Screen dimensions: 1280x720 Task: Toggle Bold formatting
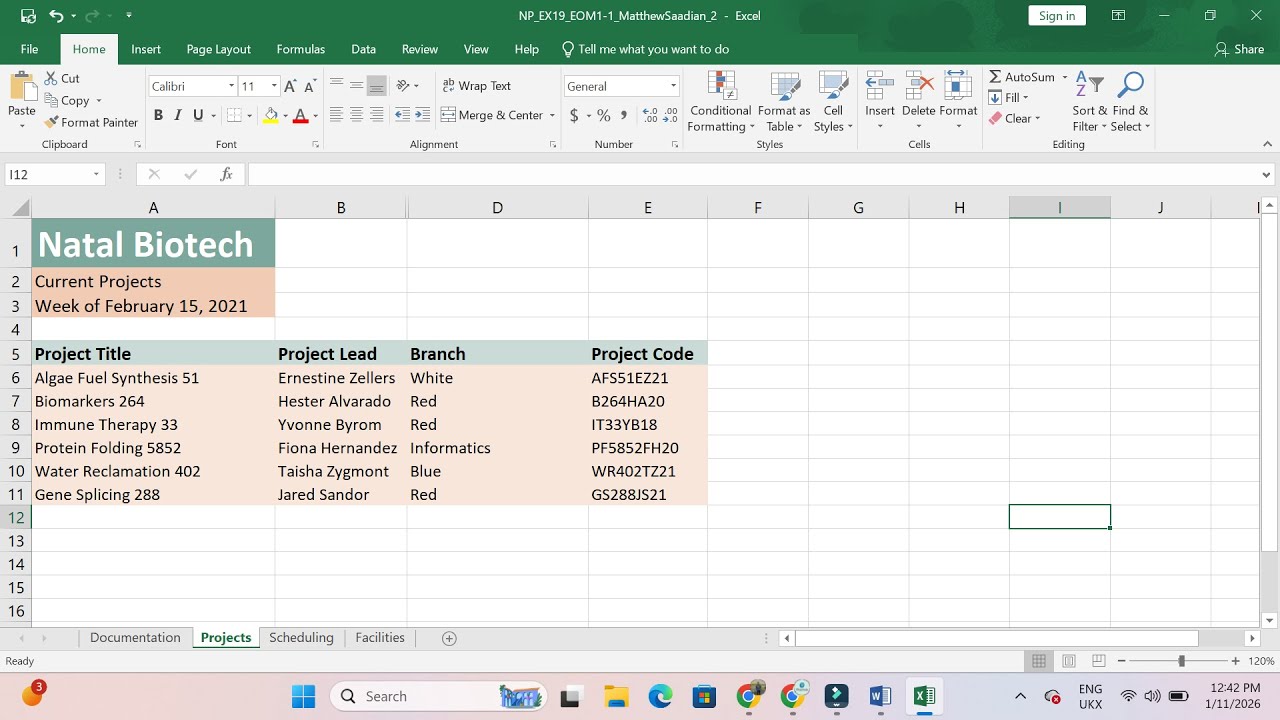point(158,116)
